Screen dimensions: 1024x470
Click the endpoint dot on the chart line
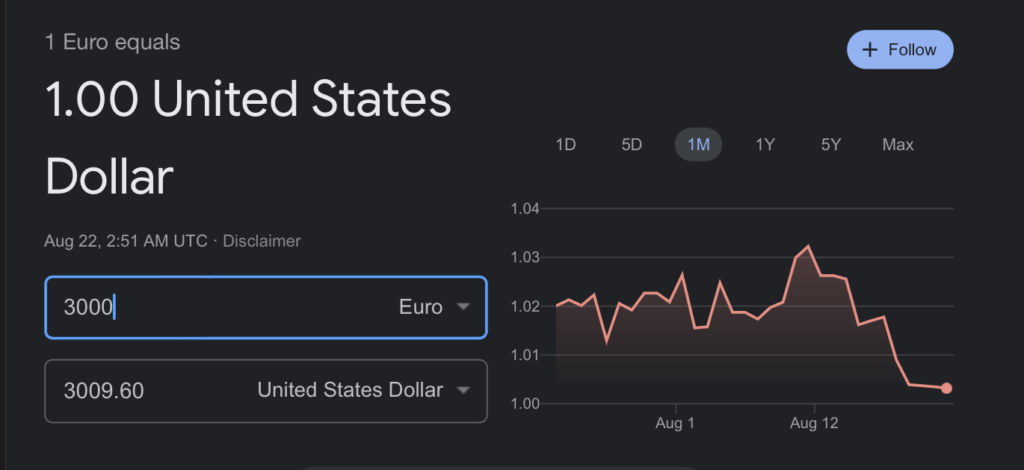coord(946,388)
